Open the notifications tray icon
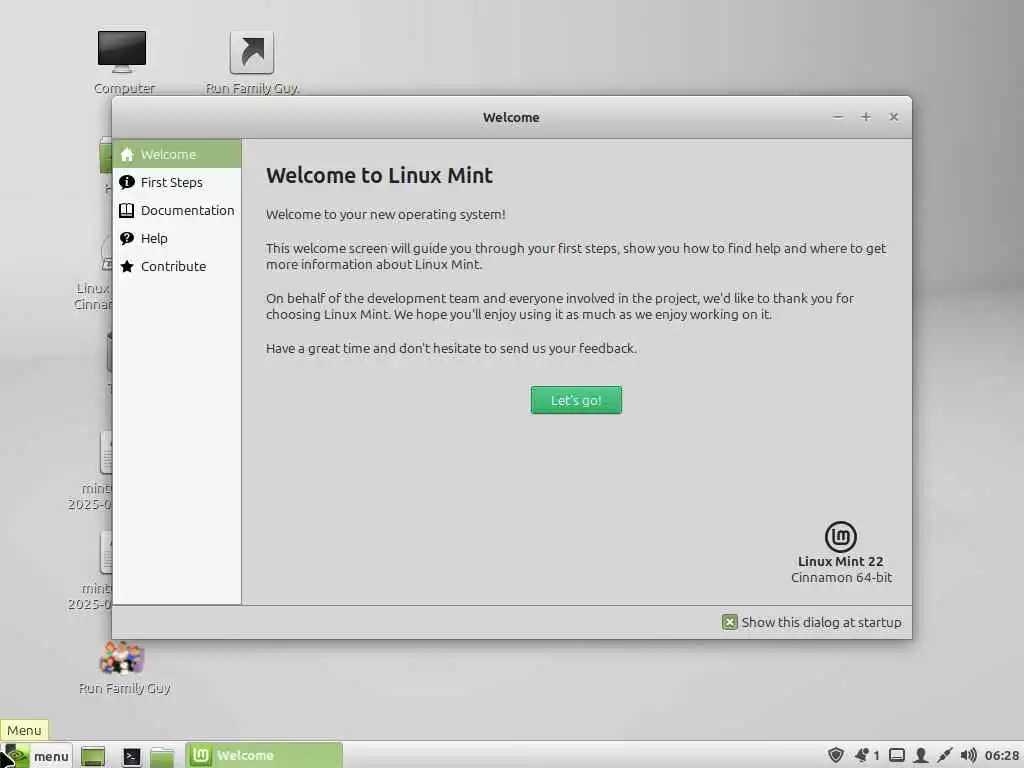 pos(862,756)
